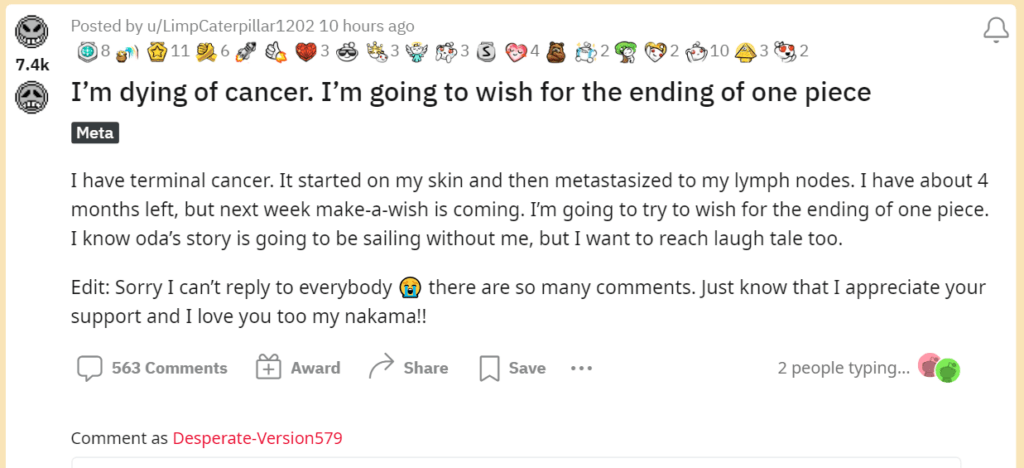
Task: Give an Award to this post
Action: coord(298,368)
